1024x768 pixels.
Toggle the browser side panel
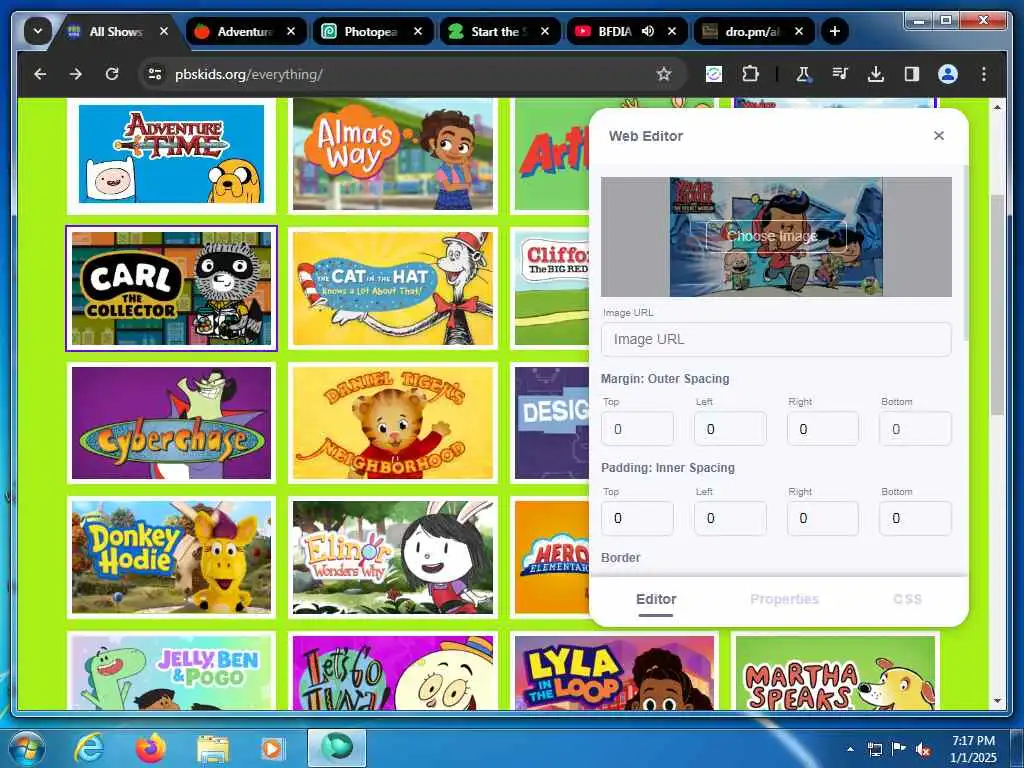point(912,74)
